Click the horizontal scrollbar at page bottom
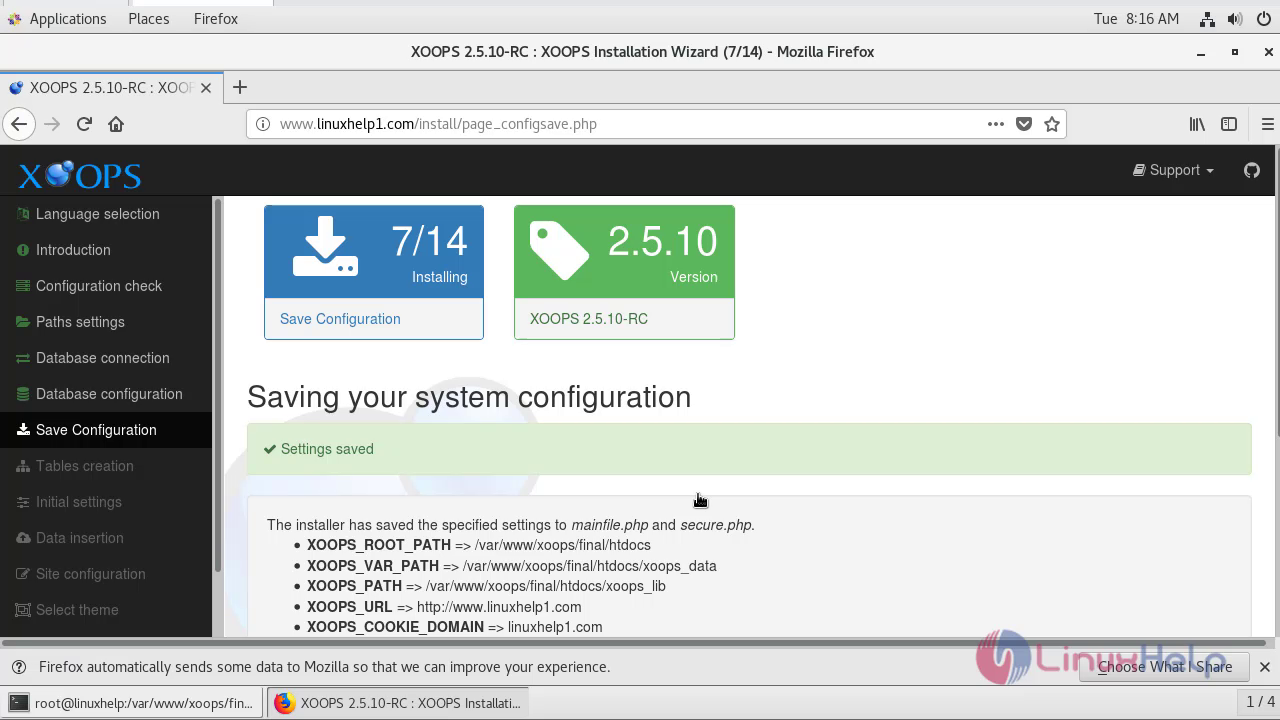Image resolution: width=1280 pixels, height=720 pixels. click(x=637, y=642)
